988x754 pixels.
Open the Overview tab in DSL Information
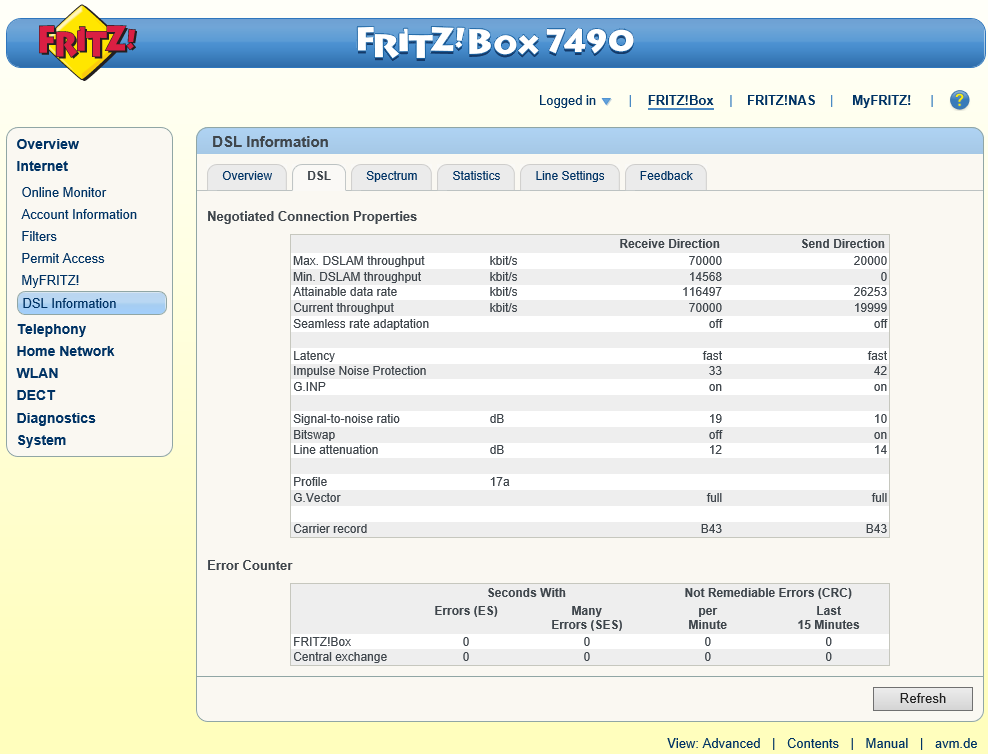(247, 176)
